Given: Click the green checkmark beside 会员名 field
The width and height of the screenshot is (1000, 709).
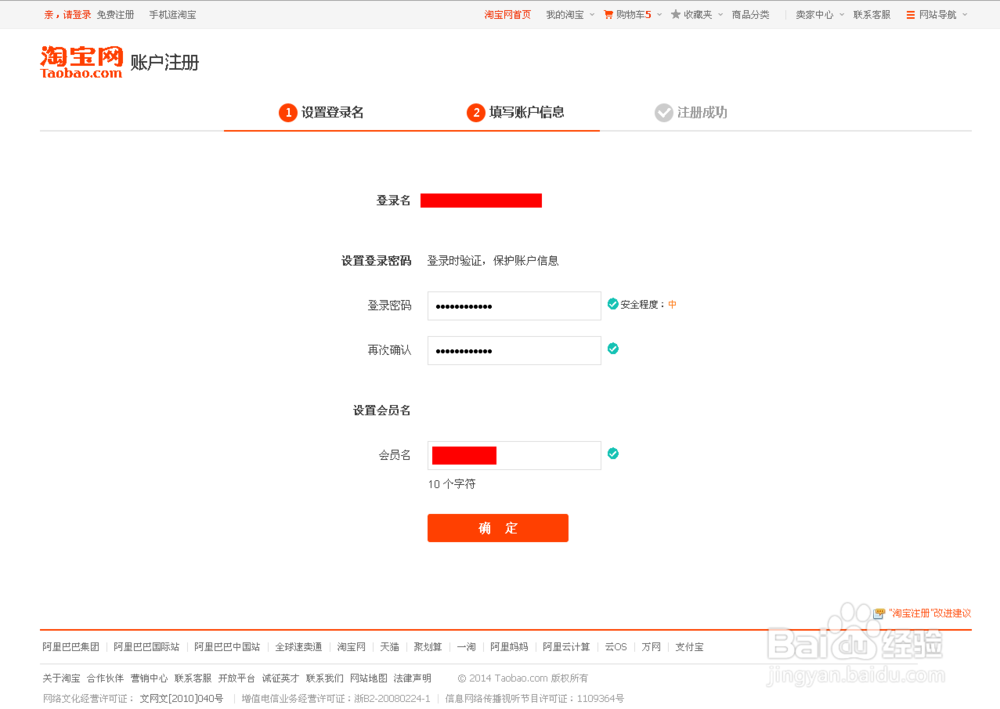Looking at the screenshot, I should [613, 454].
